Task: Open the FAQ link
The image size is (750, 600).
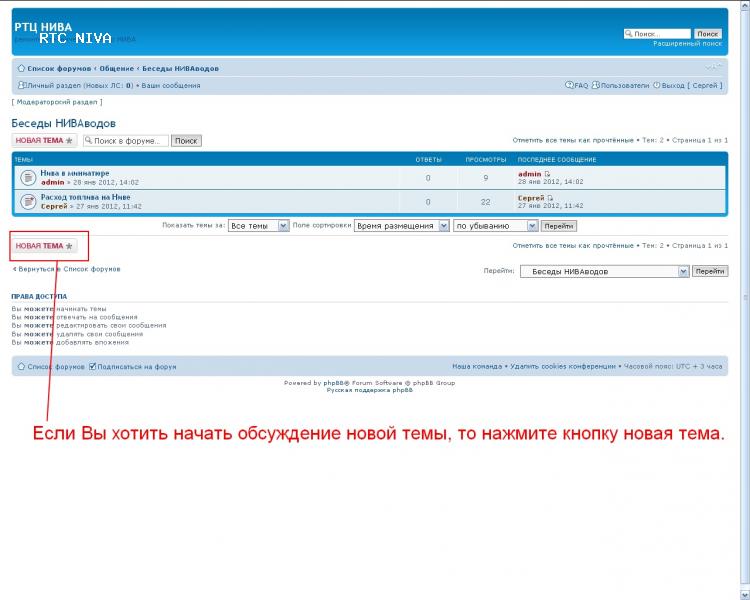Action: click(x=581, y=86)
